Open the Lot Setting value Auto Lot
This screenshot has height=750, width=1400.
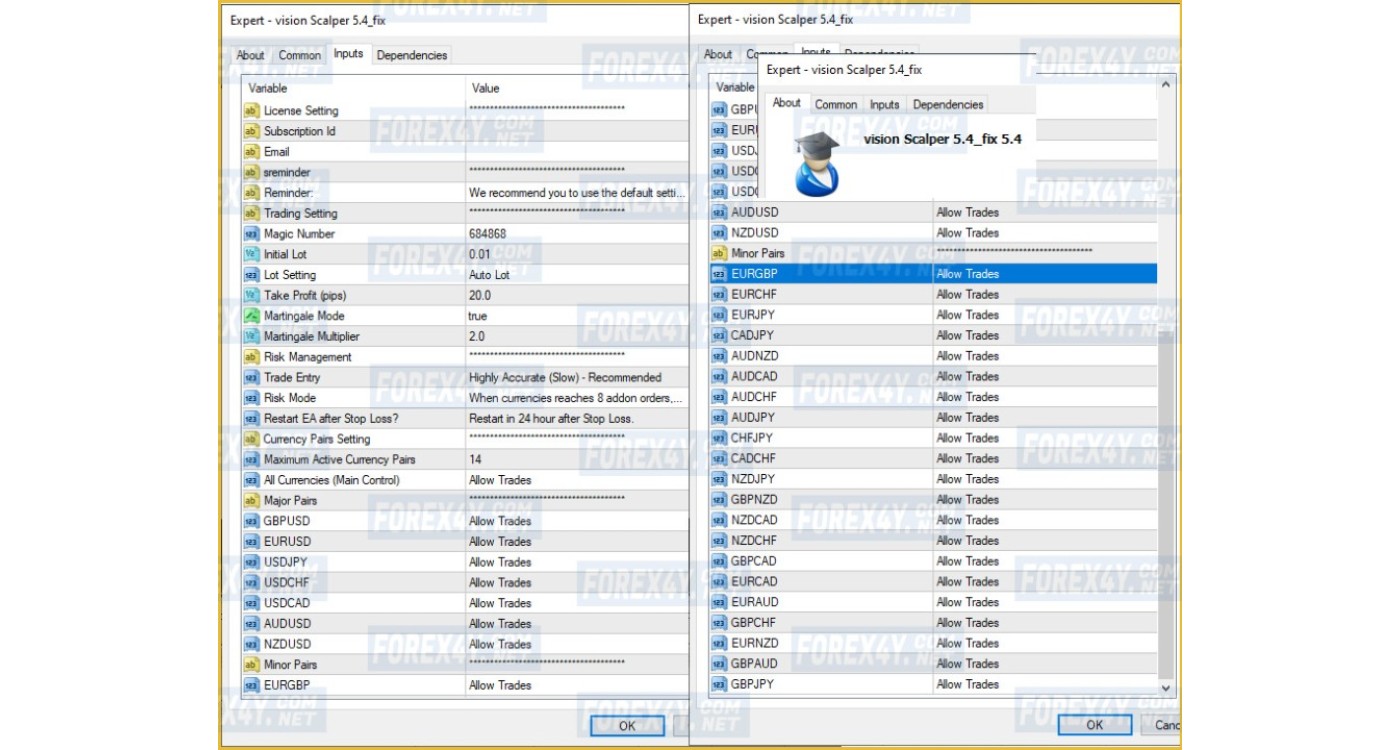(575, 275)
